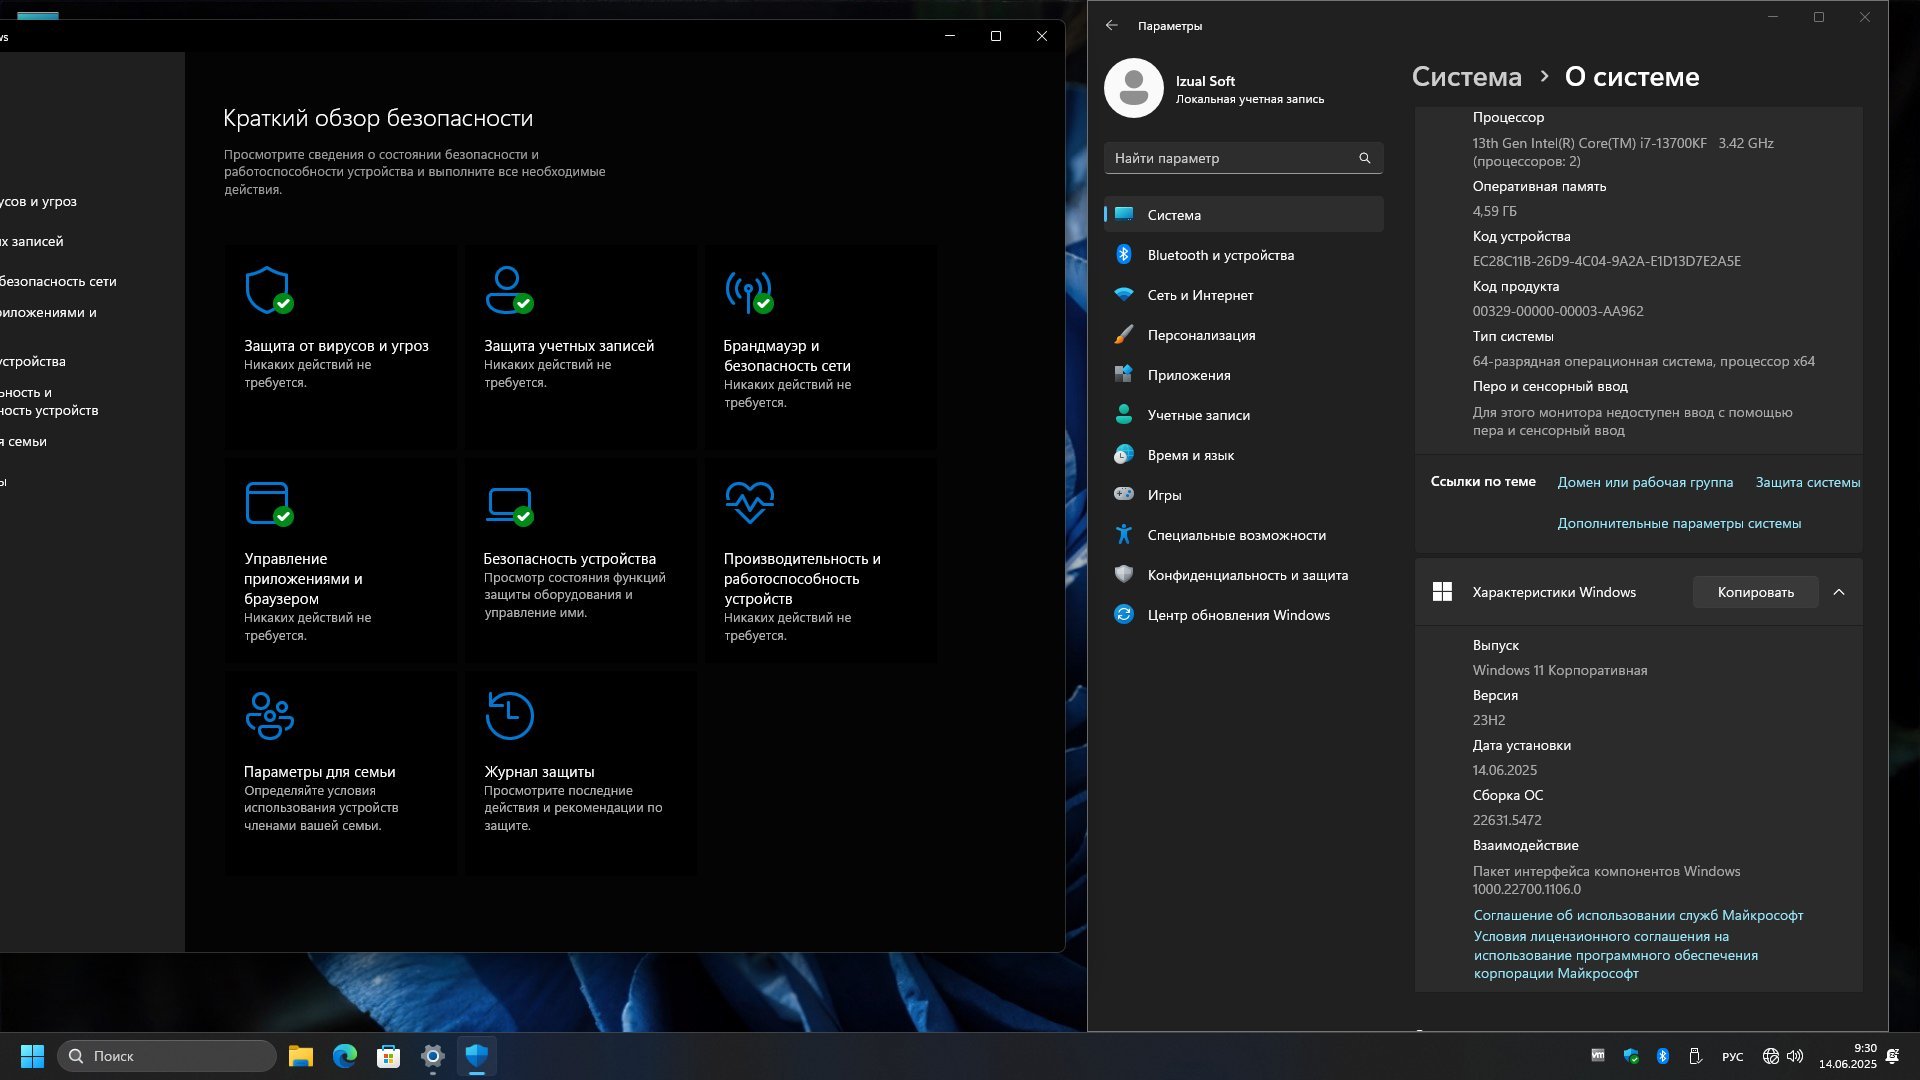Open volume speaker icon in tray
This screenshot has height=1080, width=1920.
1795,1056
